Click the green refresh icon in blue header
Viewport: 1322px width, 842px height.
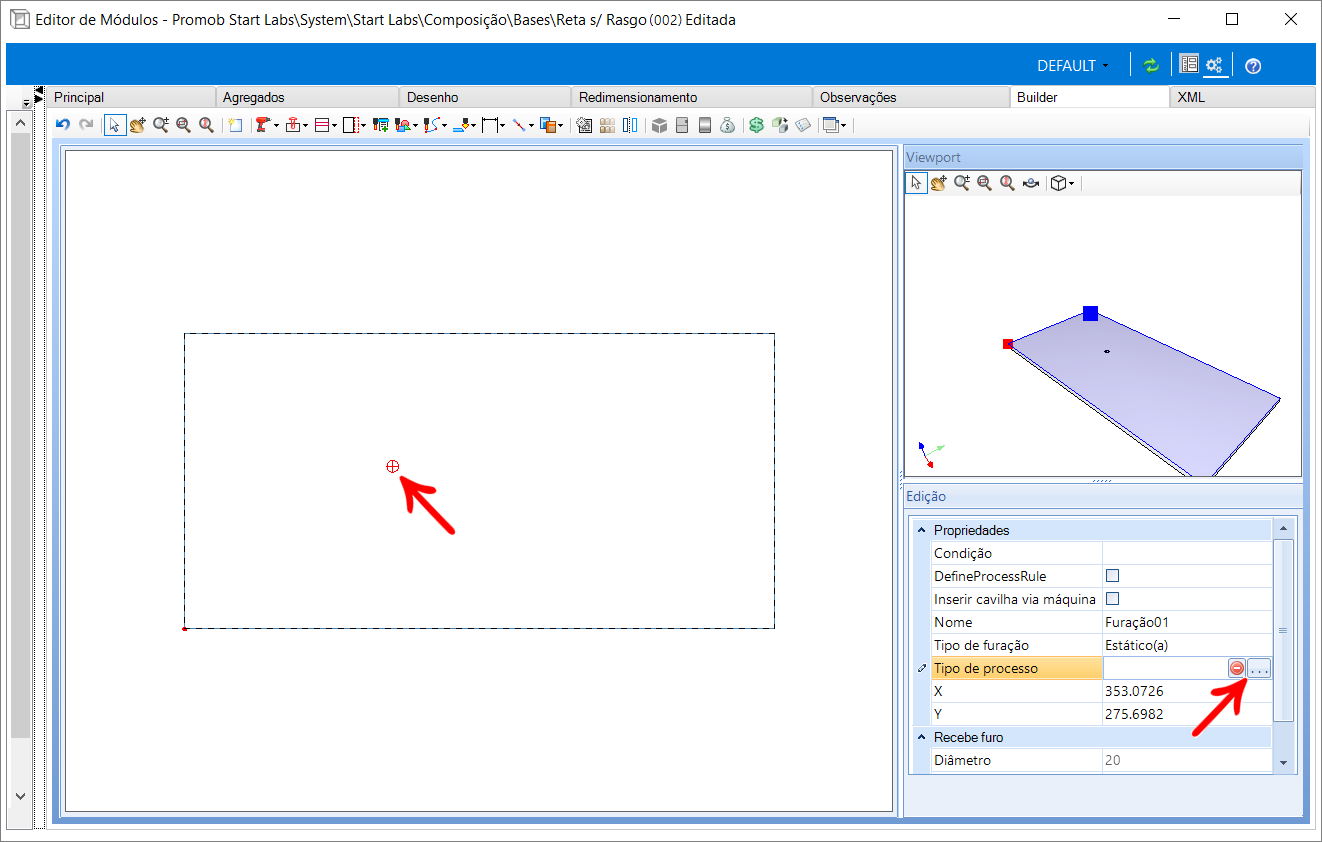pos(1151,65)
